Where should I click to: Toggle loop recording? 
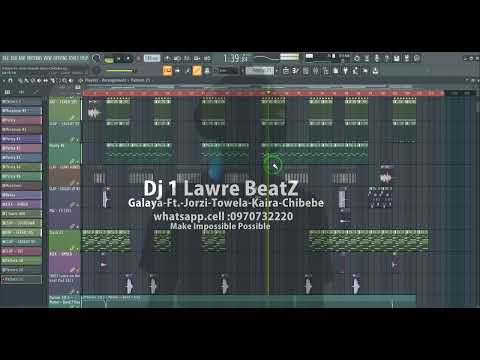point(207,58)
